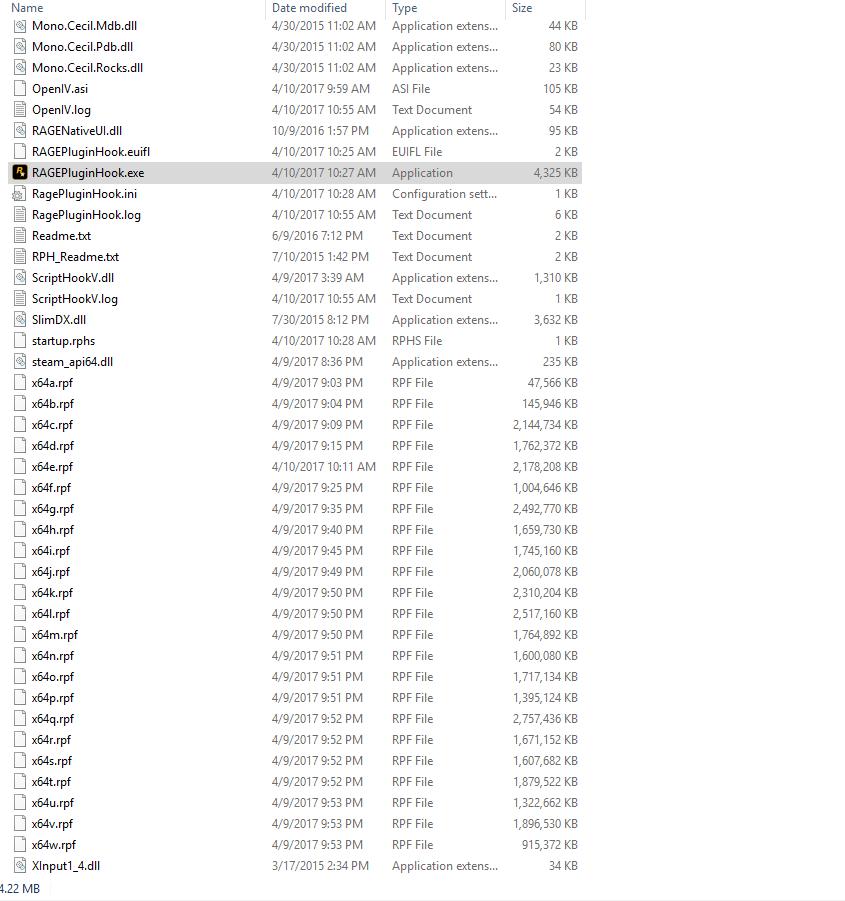
Task: Click file name x64u.rpf
Action: pos(53,803)
